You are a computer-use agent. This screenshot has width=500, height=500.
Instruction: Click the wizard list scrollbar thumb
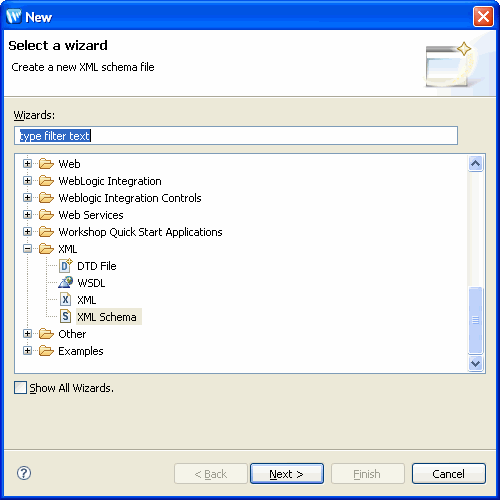point(476,320)
